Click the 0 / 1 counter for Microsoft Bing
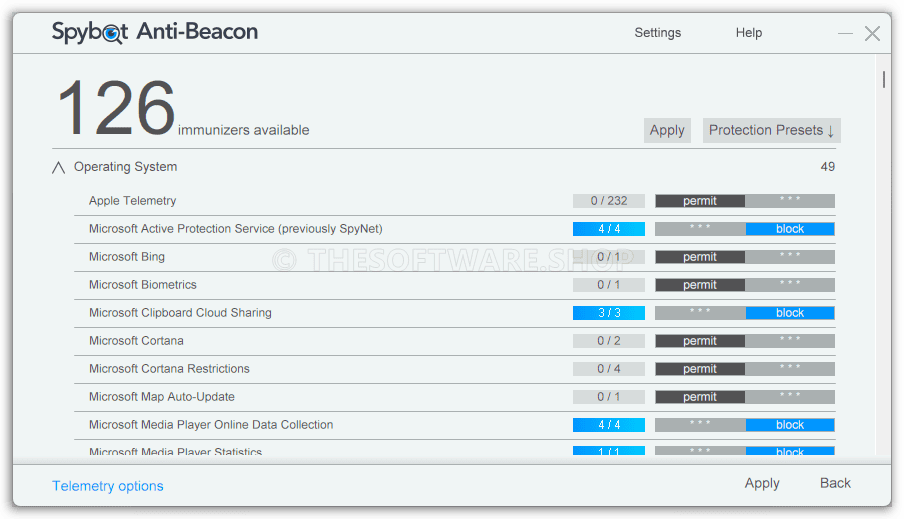This screenshot has width=904, height=519. [609, 257]
